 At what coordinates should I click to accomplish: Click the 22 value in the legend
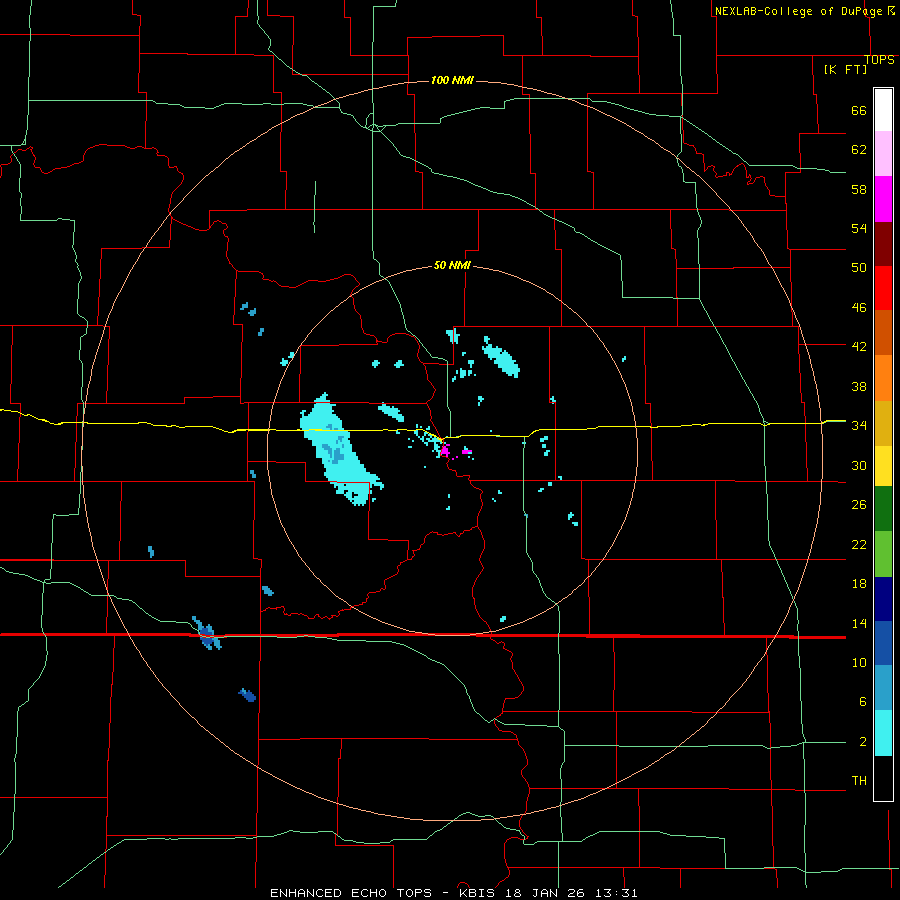pyautogui.click(x=859, y=545)
